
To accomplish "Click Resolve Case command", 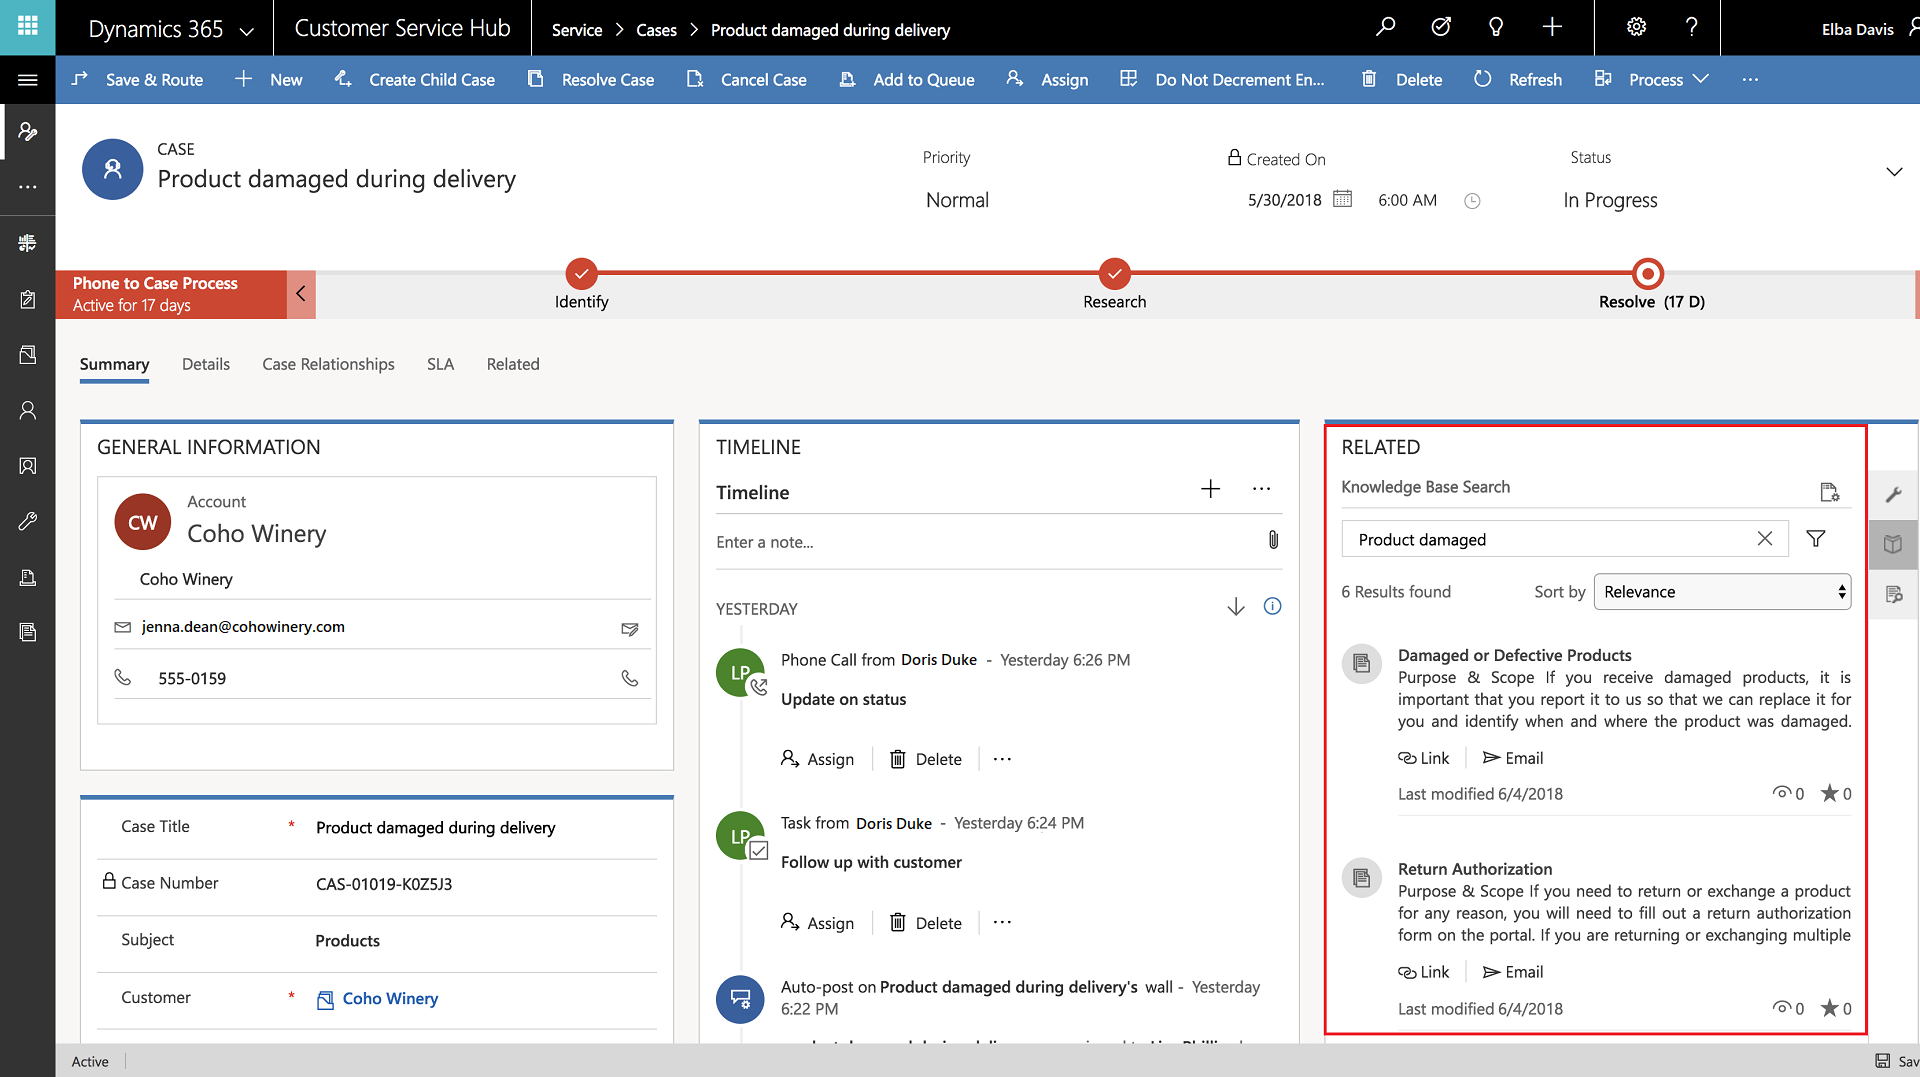I will [590, 80].
